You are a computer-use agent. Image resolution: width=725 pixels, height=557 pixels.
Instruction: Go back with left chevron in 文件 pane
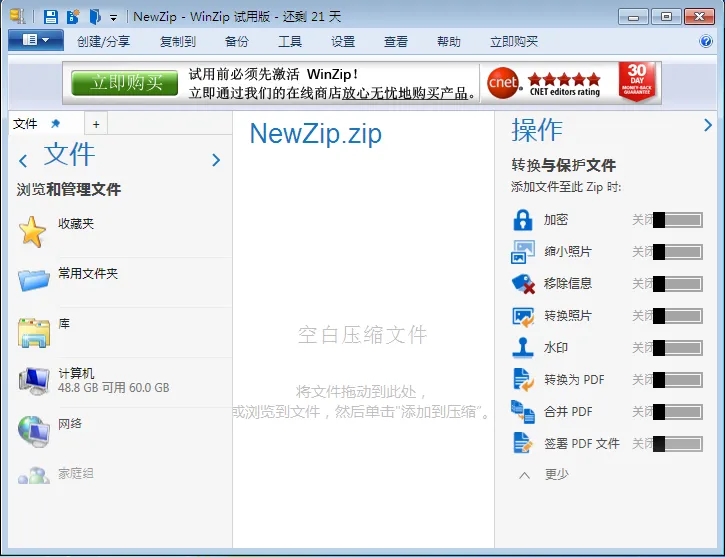pos(23,161)
